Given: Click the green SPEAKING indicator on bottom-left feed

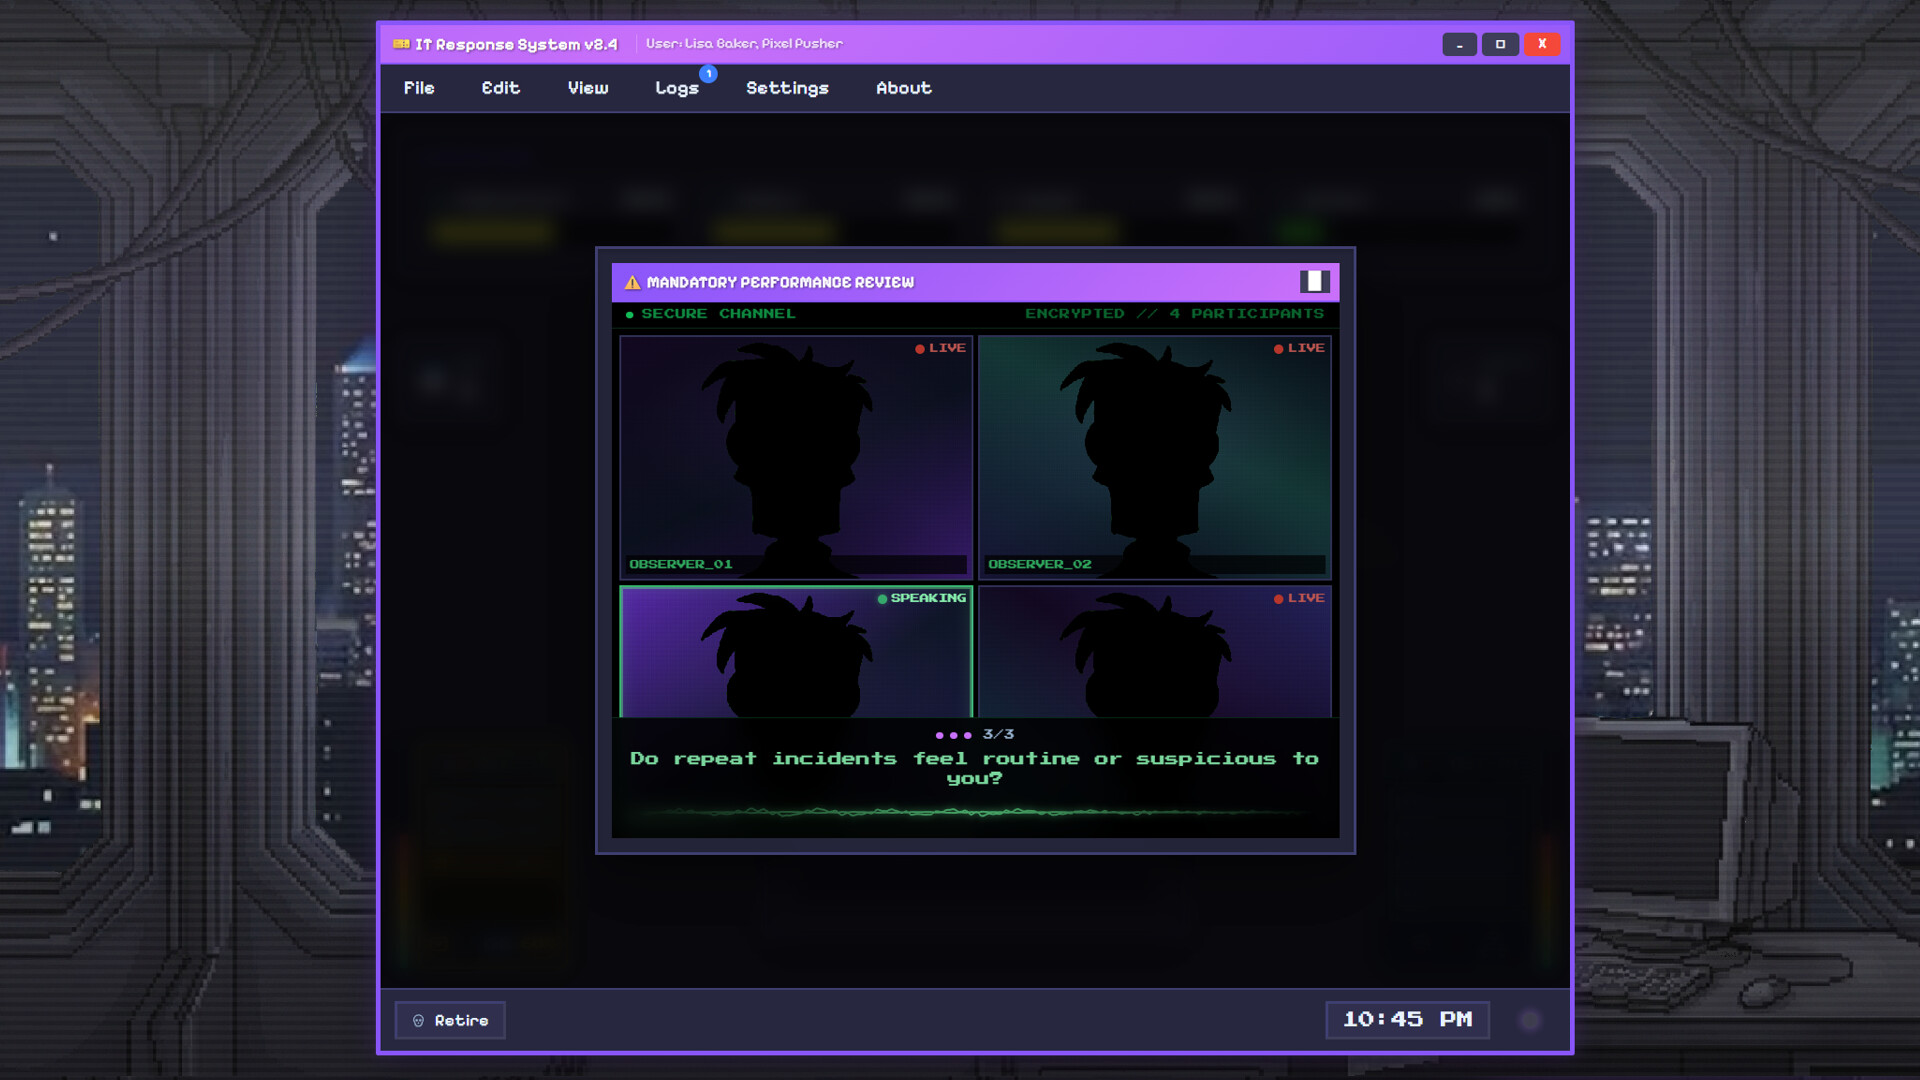Looking at the screenshot, I should click(x=921, y=598).
